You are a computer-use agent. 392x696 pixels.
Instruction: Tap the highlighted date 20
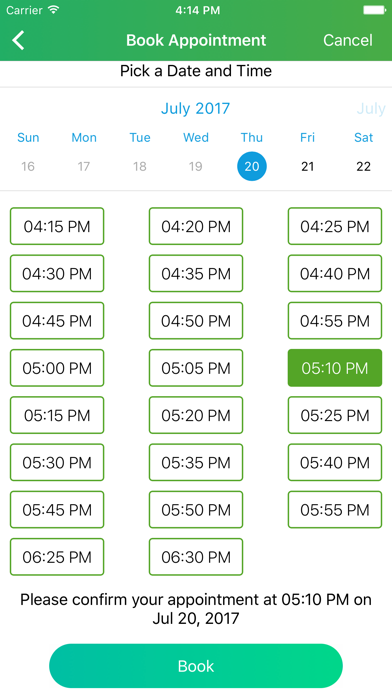click(252, 166)
